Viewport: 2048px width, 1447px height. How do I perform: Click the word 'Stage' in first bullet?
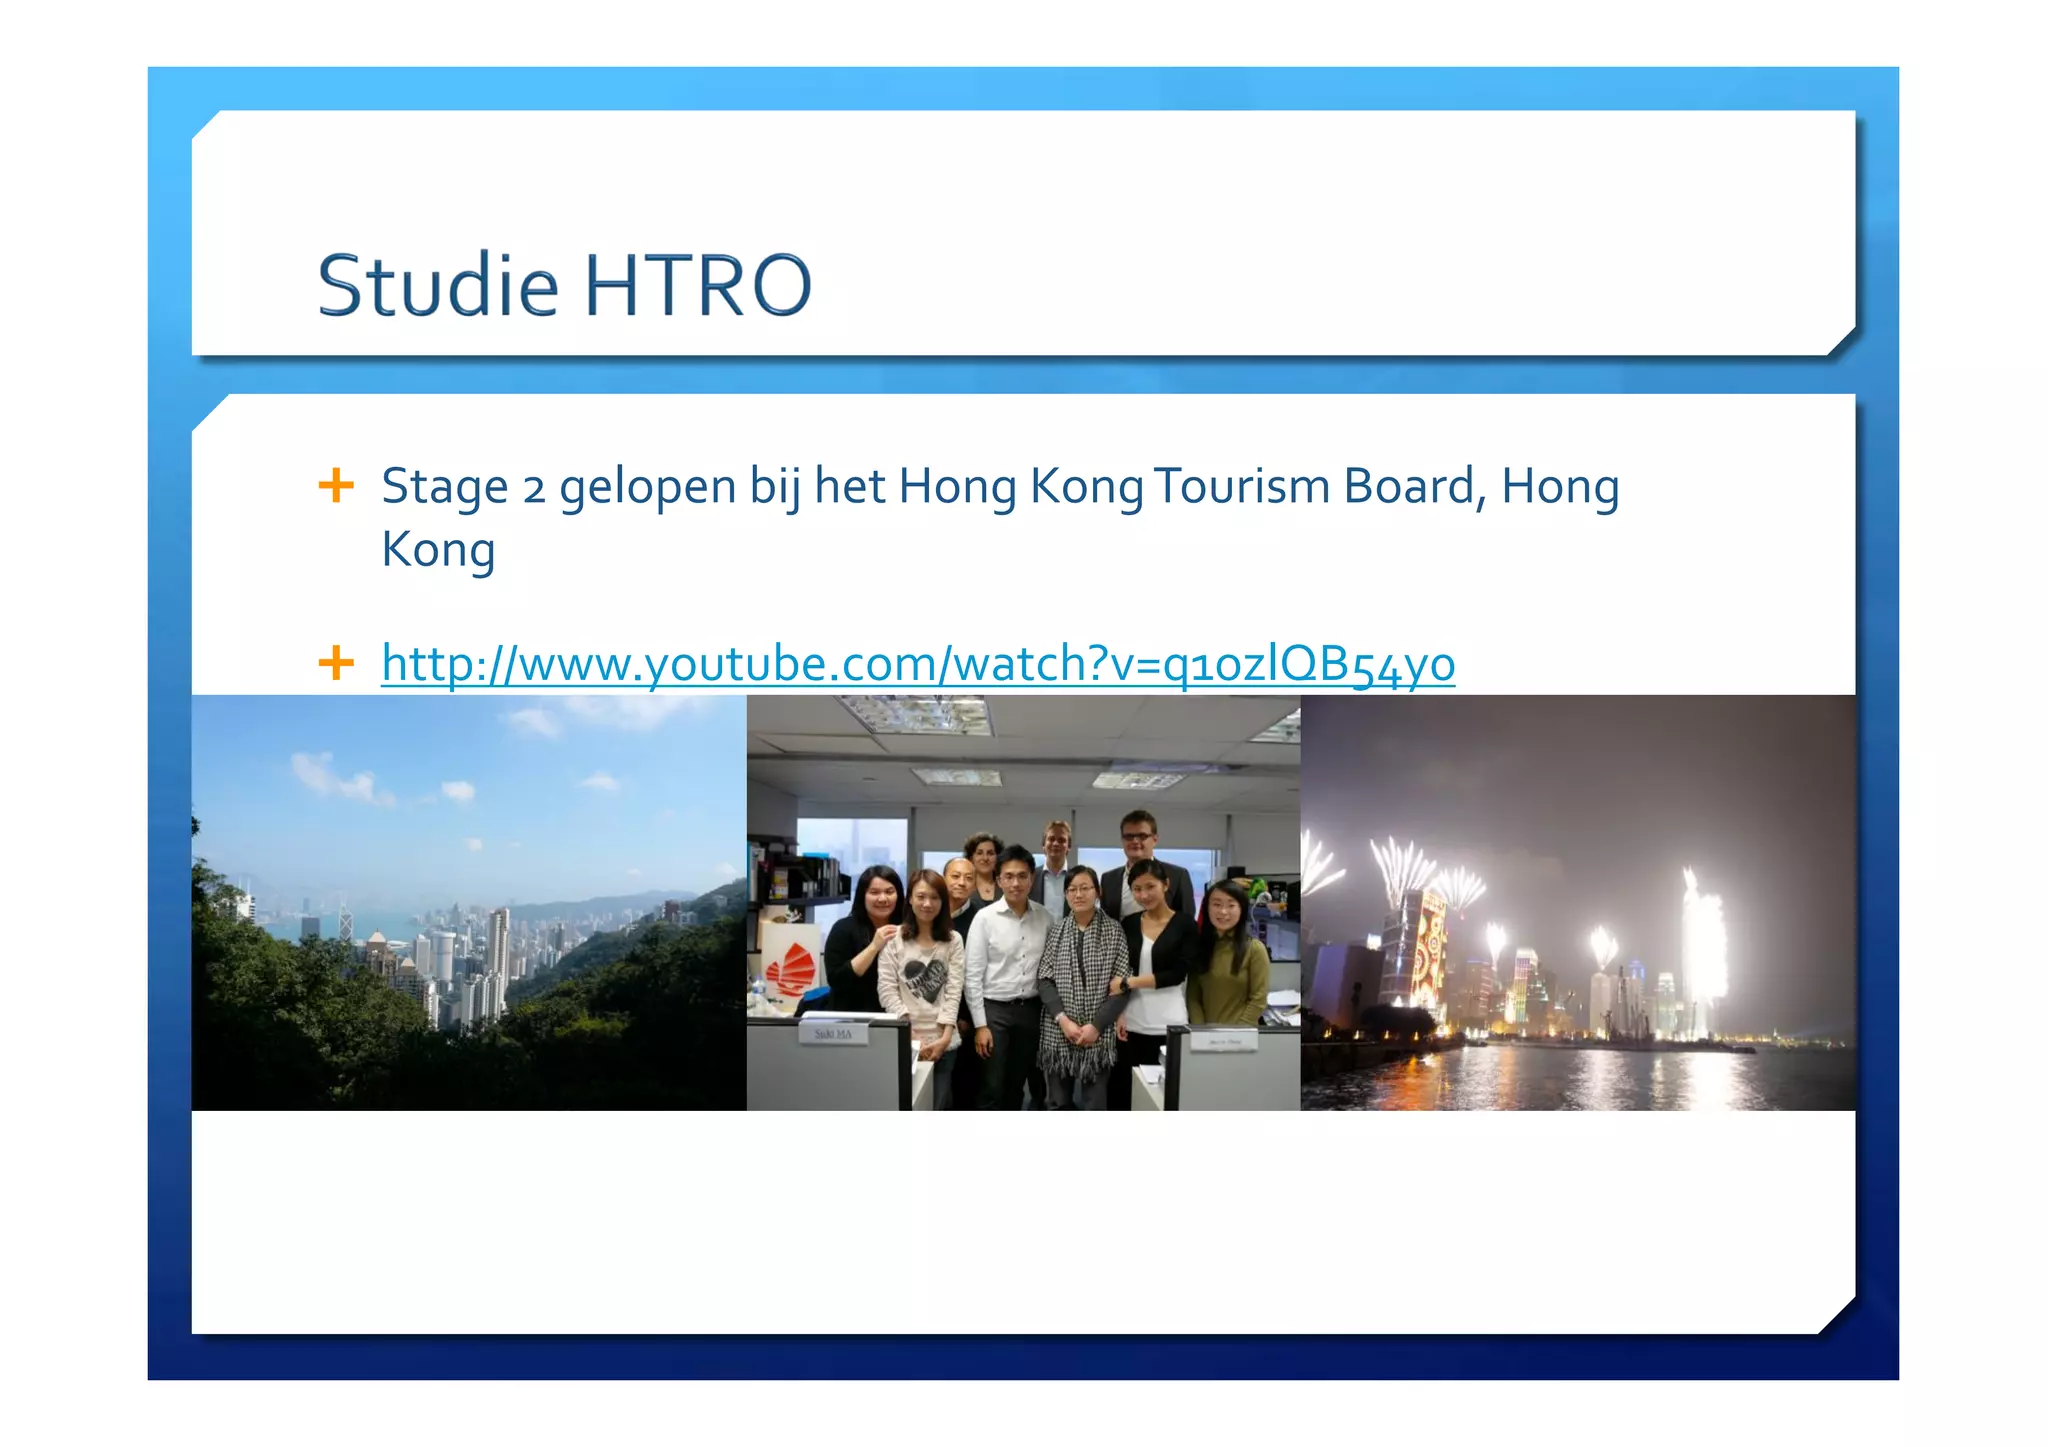pyautogui.click(x=444, y=487)
